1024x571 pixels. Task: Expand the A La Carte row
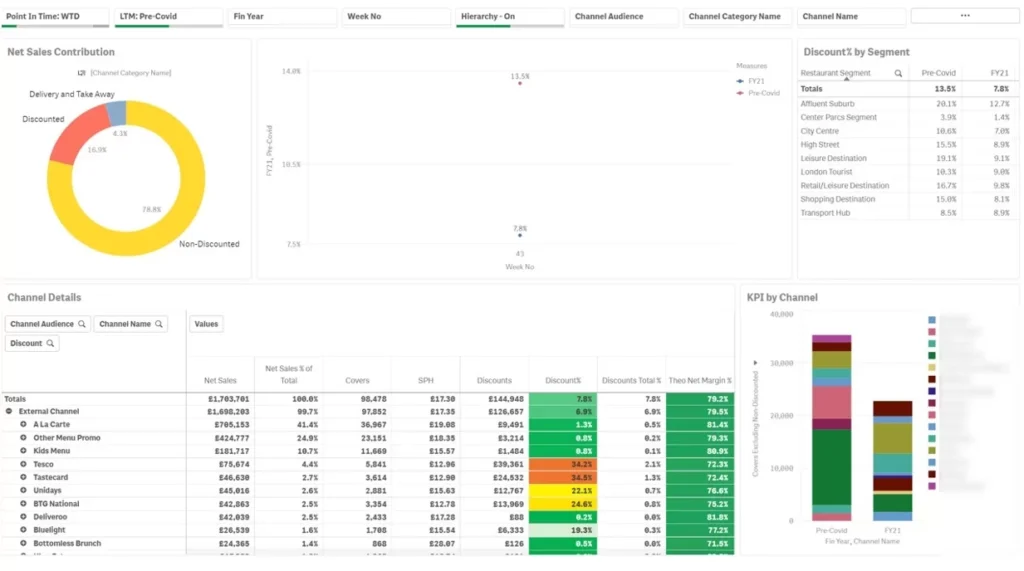click(x=23, y=425)
